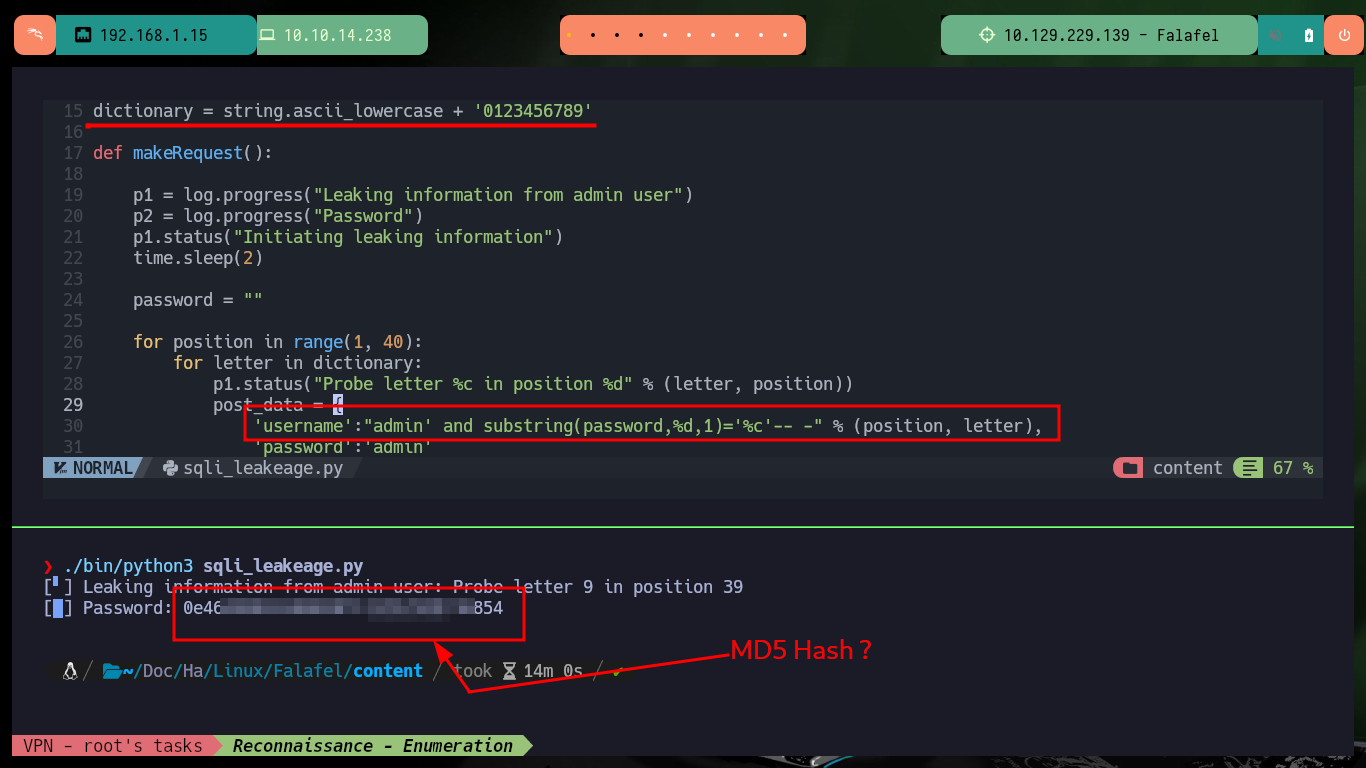Switch to the second workspace dot
The image size is (1366, 768).
(593, 35)
